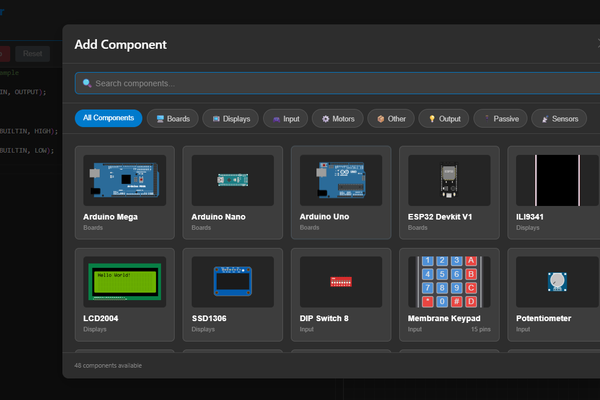
Task: Click the Search components input field
Action: (338, 83)
